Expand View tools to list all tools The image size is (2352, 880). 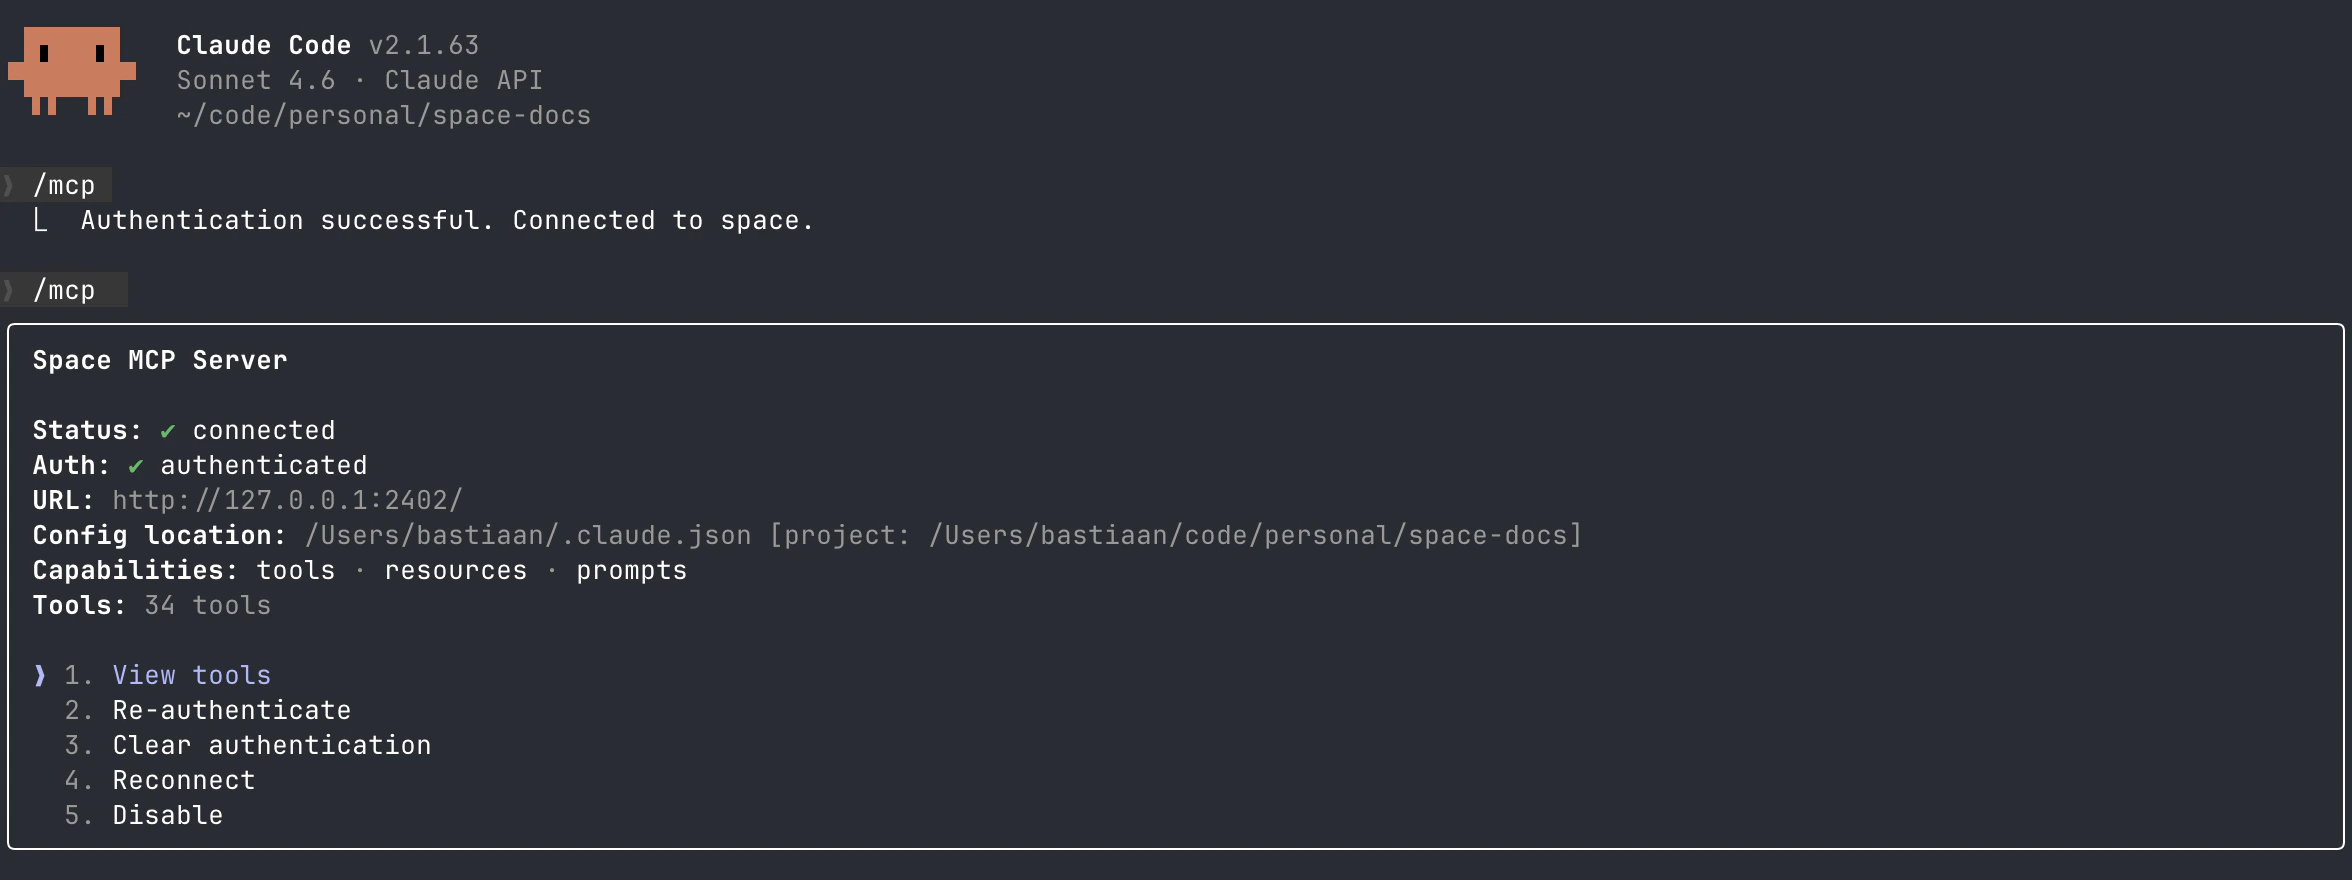coord(190,675)
